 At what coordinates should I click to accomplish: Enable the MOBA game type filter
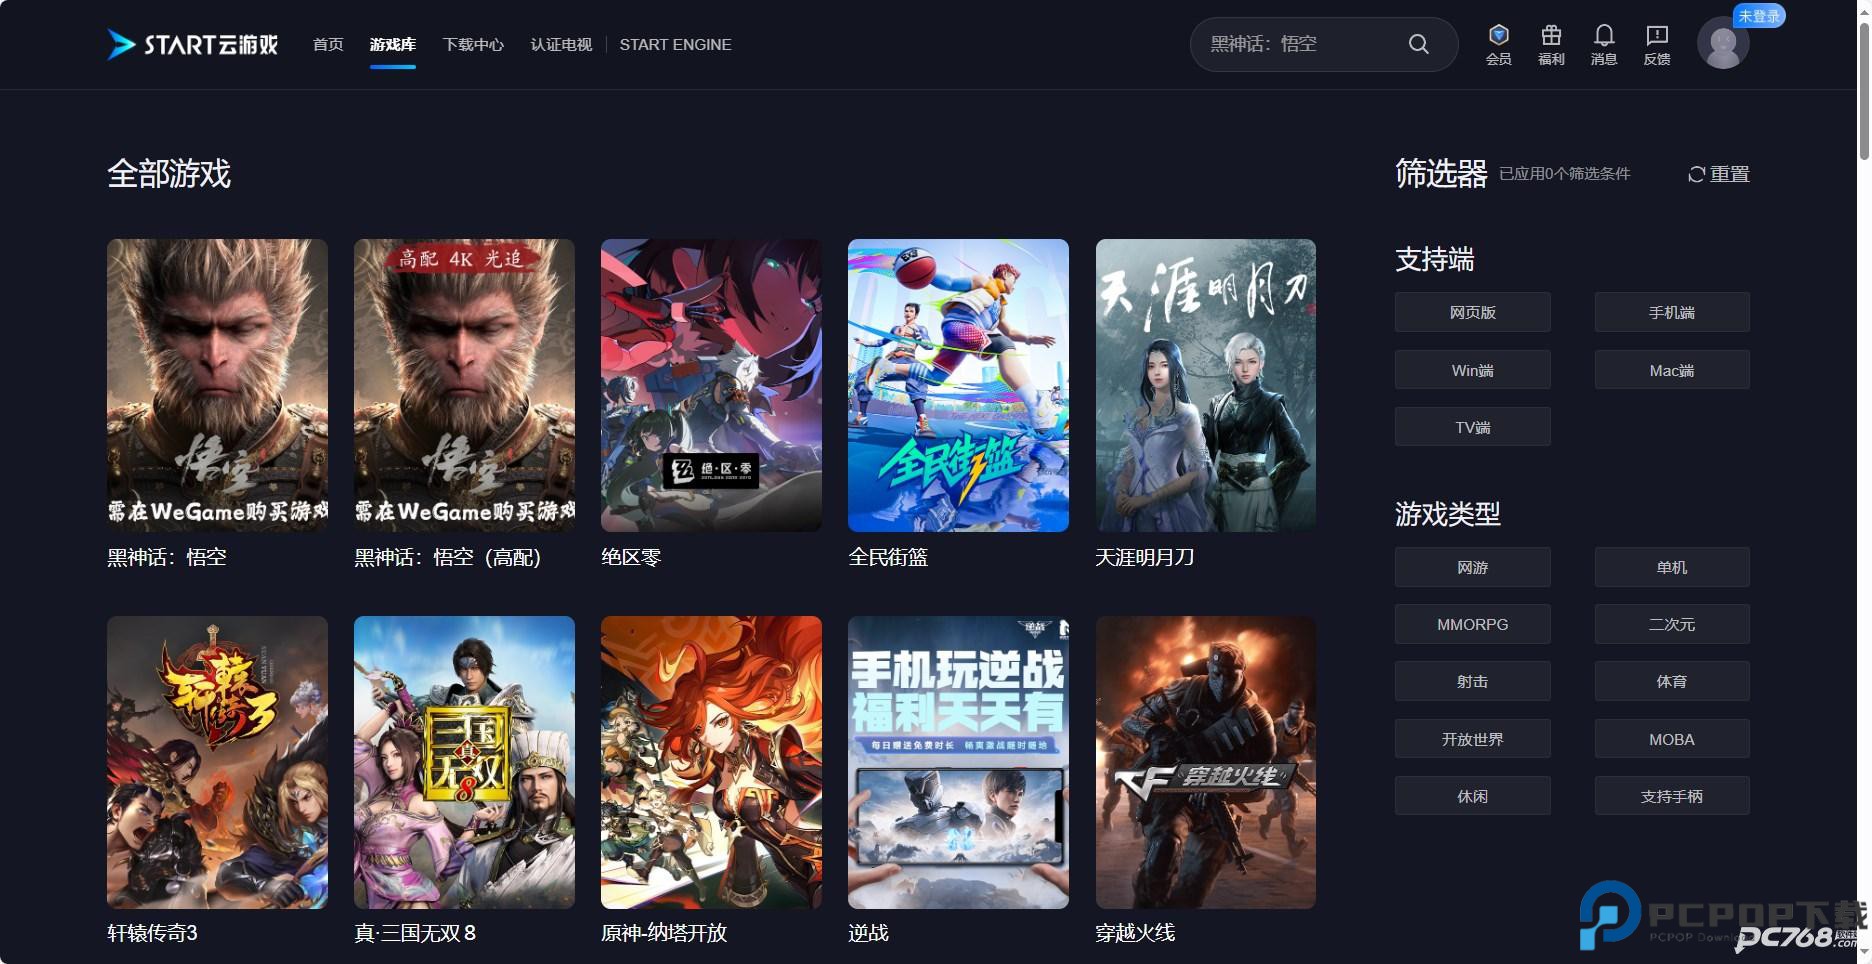tap(1671, 738)
